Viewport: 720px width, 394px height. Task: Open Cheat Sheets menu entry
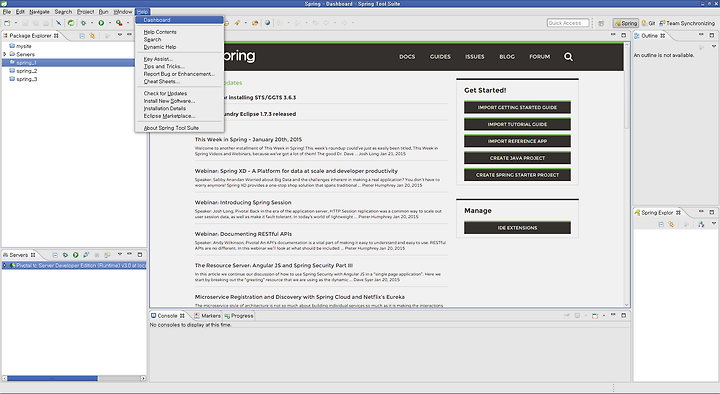pyautogui.click(x=179, y=81)
